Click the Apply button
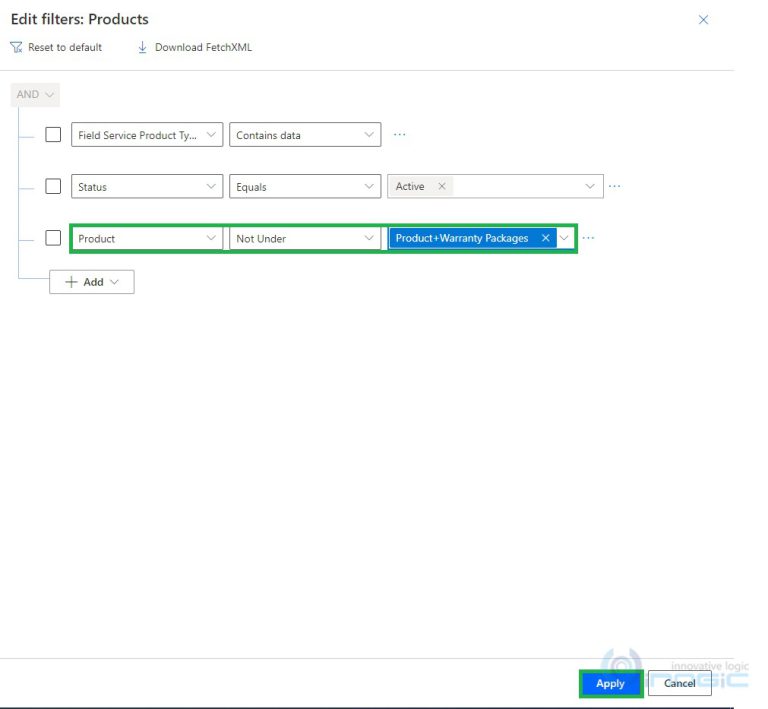This screenshot has width=768, height=709. coord(610,684)
